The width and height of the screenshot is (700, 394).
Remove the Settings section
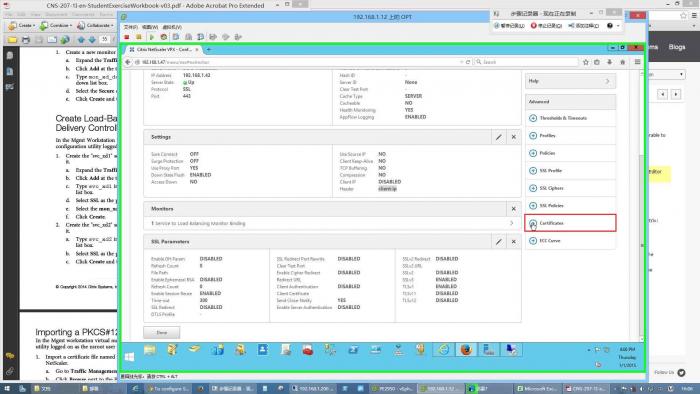(513, 137)
